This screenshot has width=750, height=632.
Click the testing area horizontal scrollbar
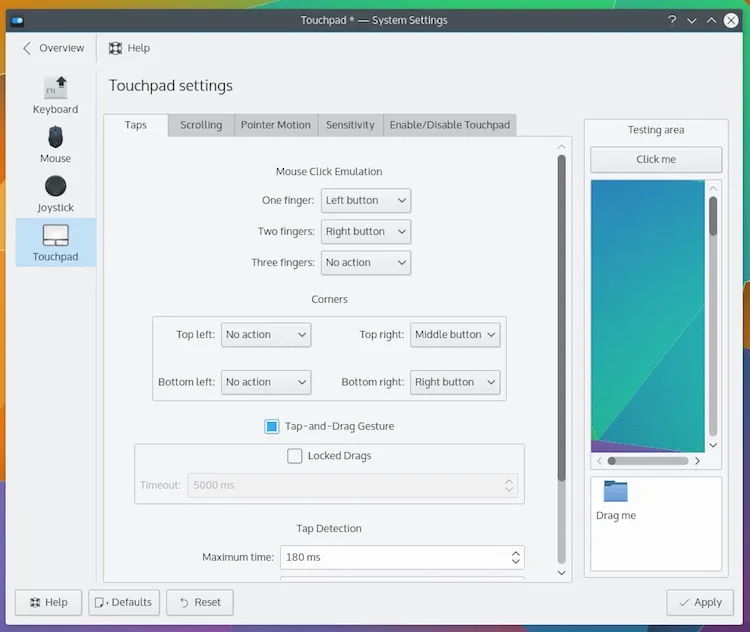(x=647, y=461)
